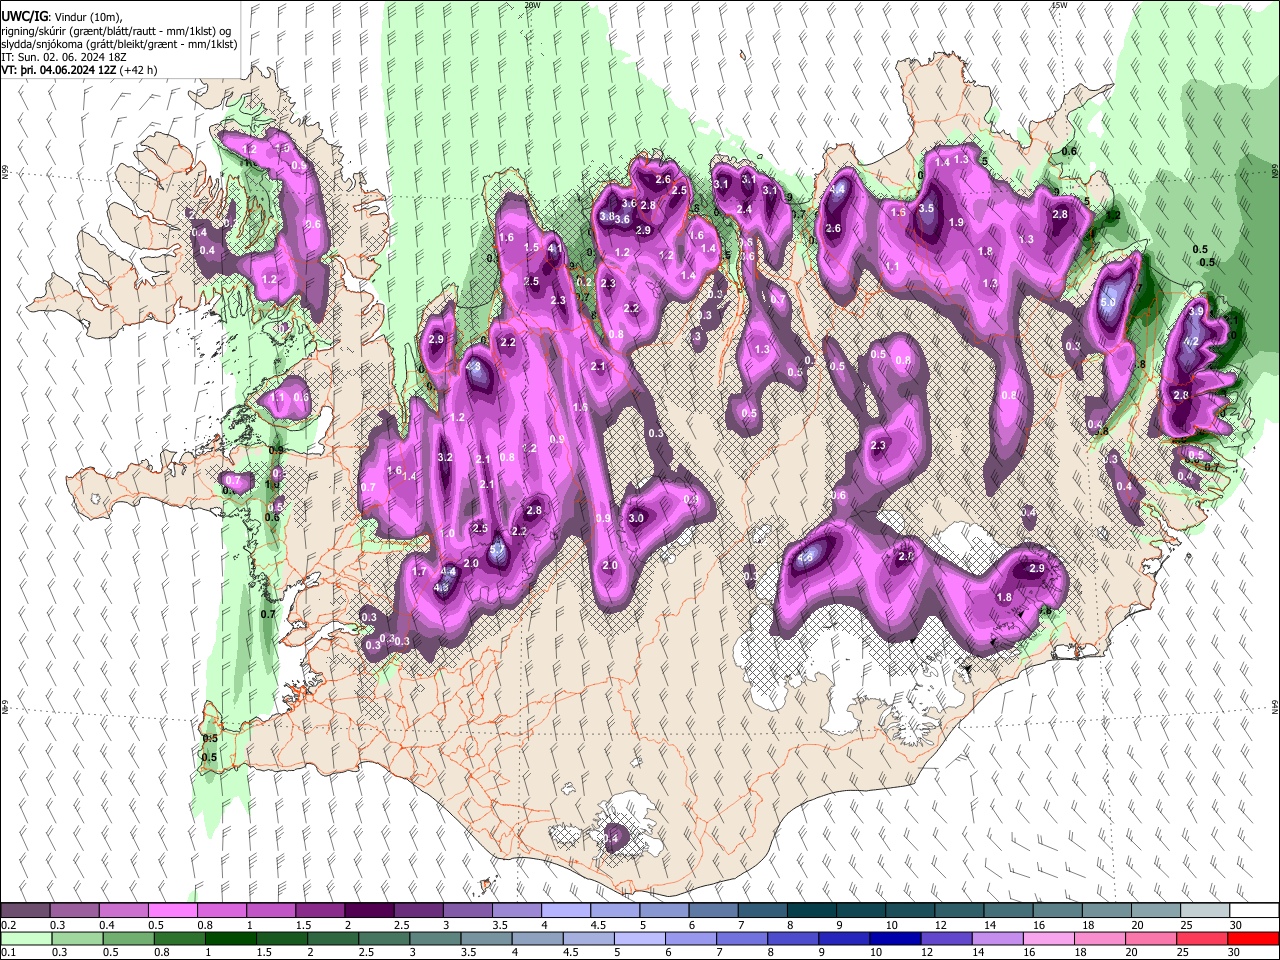The height and width of the screenshot is (960, 1280).
Task: Click the 3 gray-green swatch on the rain scale
Action: [435, 938]
